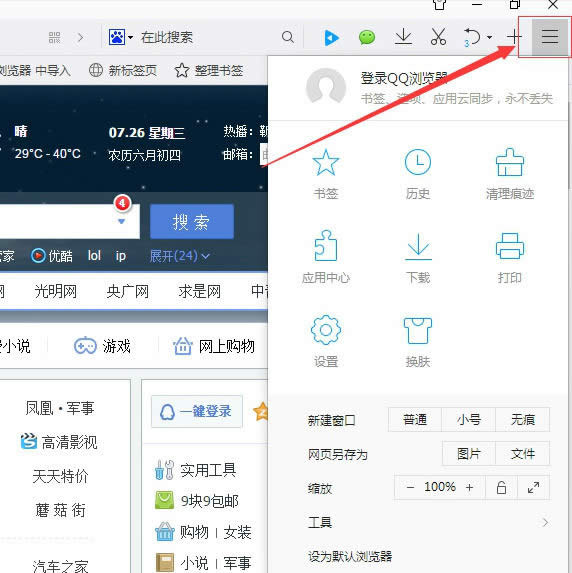The width and height of the screenshot is (572, 573).
Task: Open the toolbar download arrow icon
Action: tap(404, 37)
